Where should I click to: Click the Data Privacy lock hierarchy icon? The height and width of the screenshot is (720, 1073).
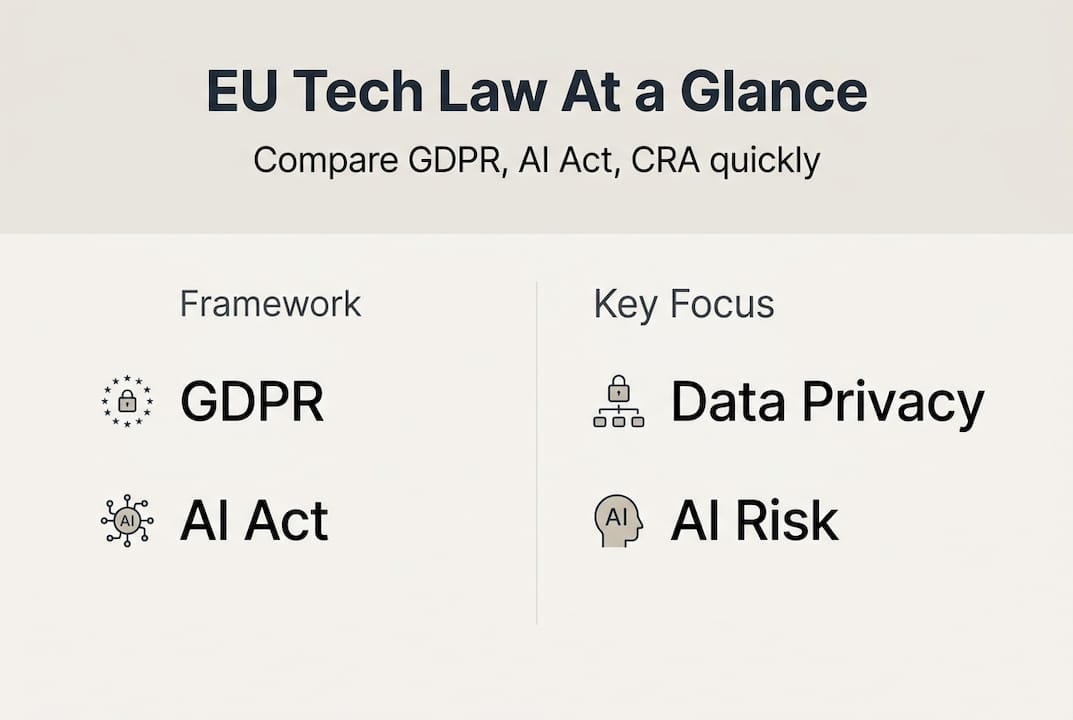pos(618,402)
